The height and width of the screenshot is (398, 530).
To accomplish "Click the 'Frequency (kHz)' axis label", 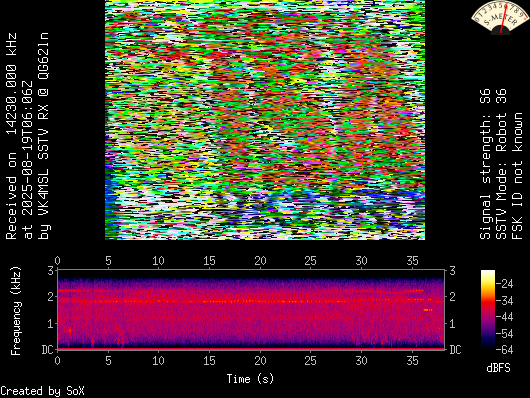I will pos(16,311).
